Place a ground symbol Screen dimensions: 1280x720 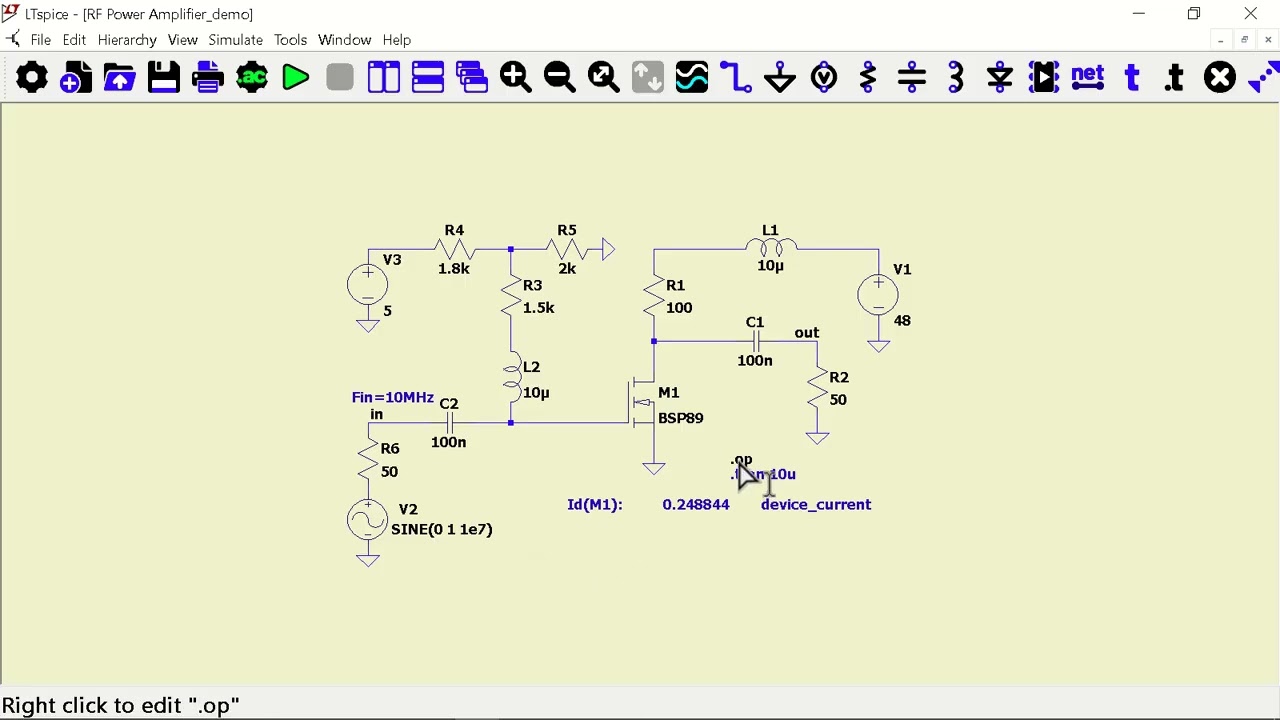[x=779, y=77]
